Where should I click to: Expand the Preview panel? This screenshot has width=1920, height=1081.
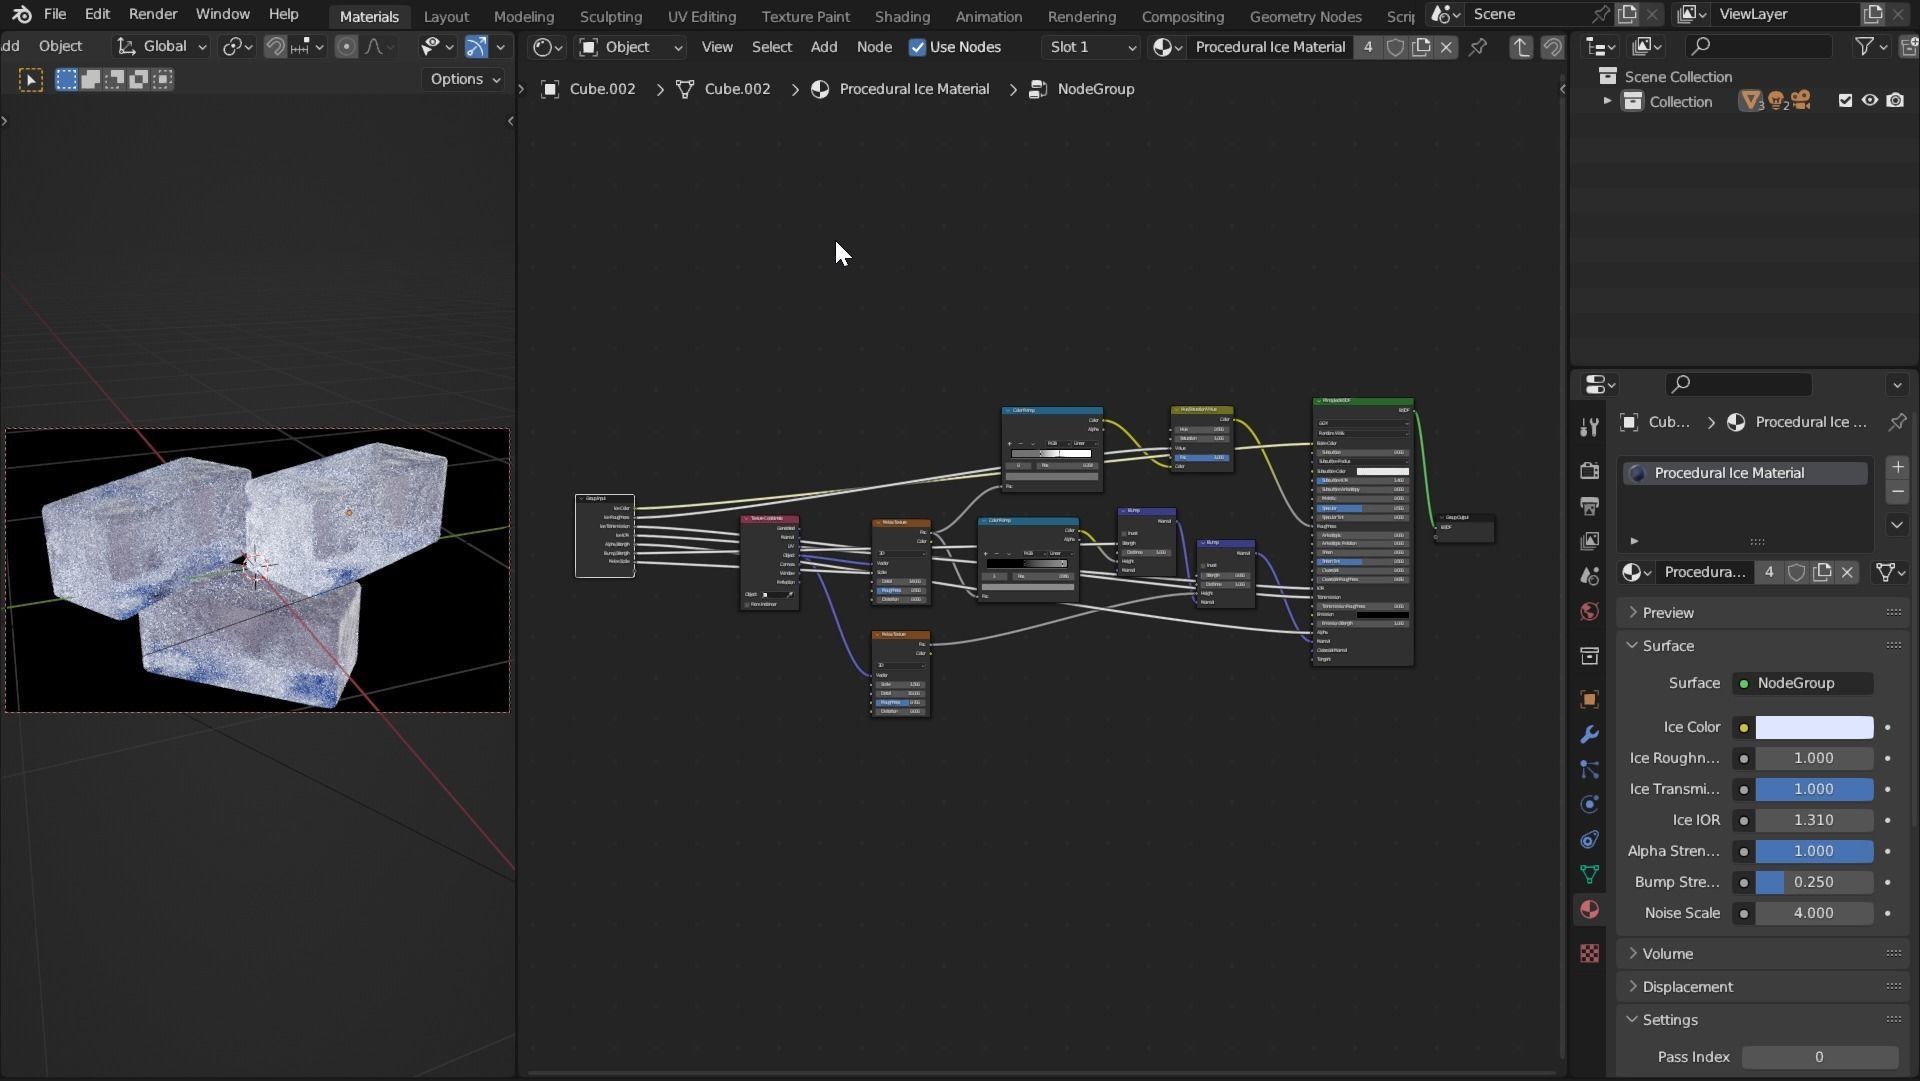[x=1668, y=612]
